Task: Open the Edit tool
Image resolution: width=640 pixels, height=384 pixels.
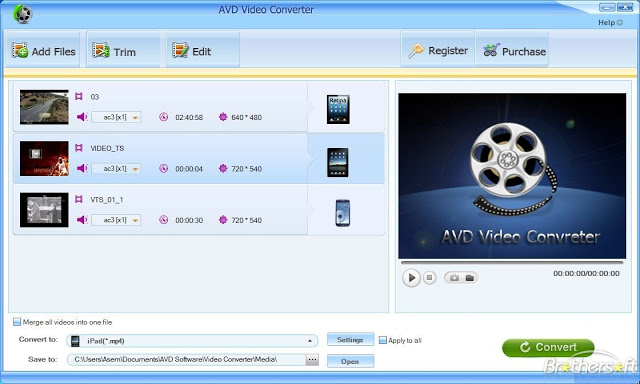Action: 203,51
